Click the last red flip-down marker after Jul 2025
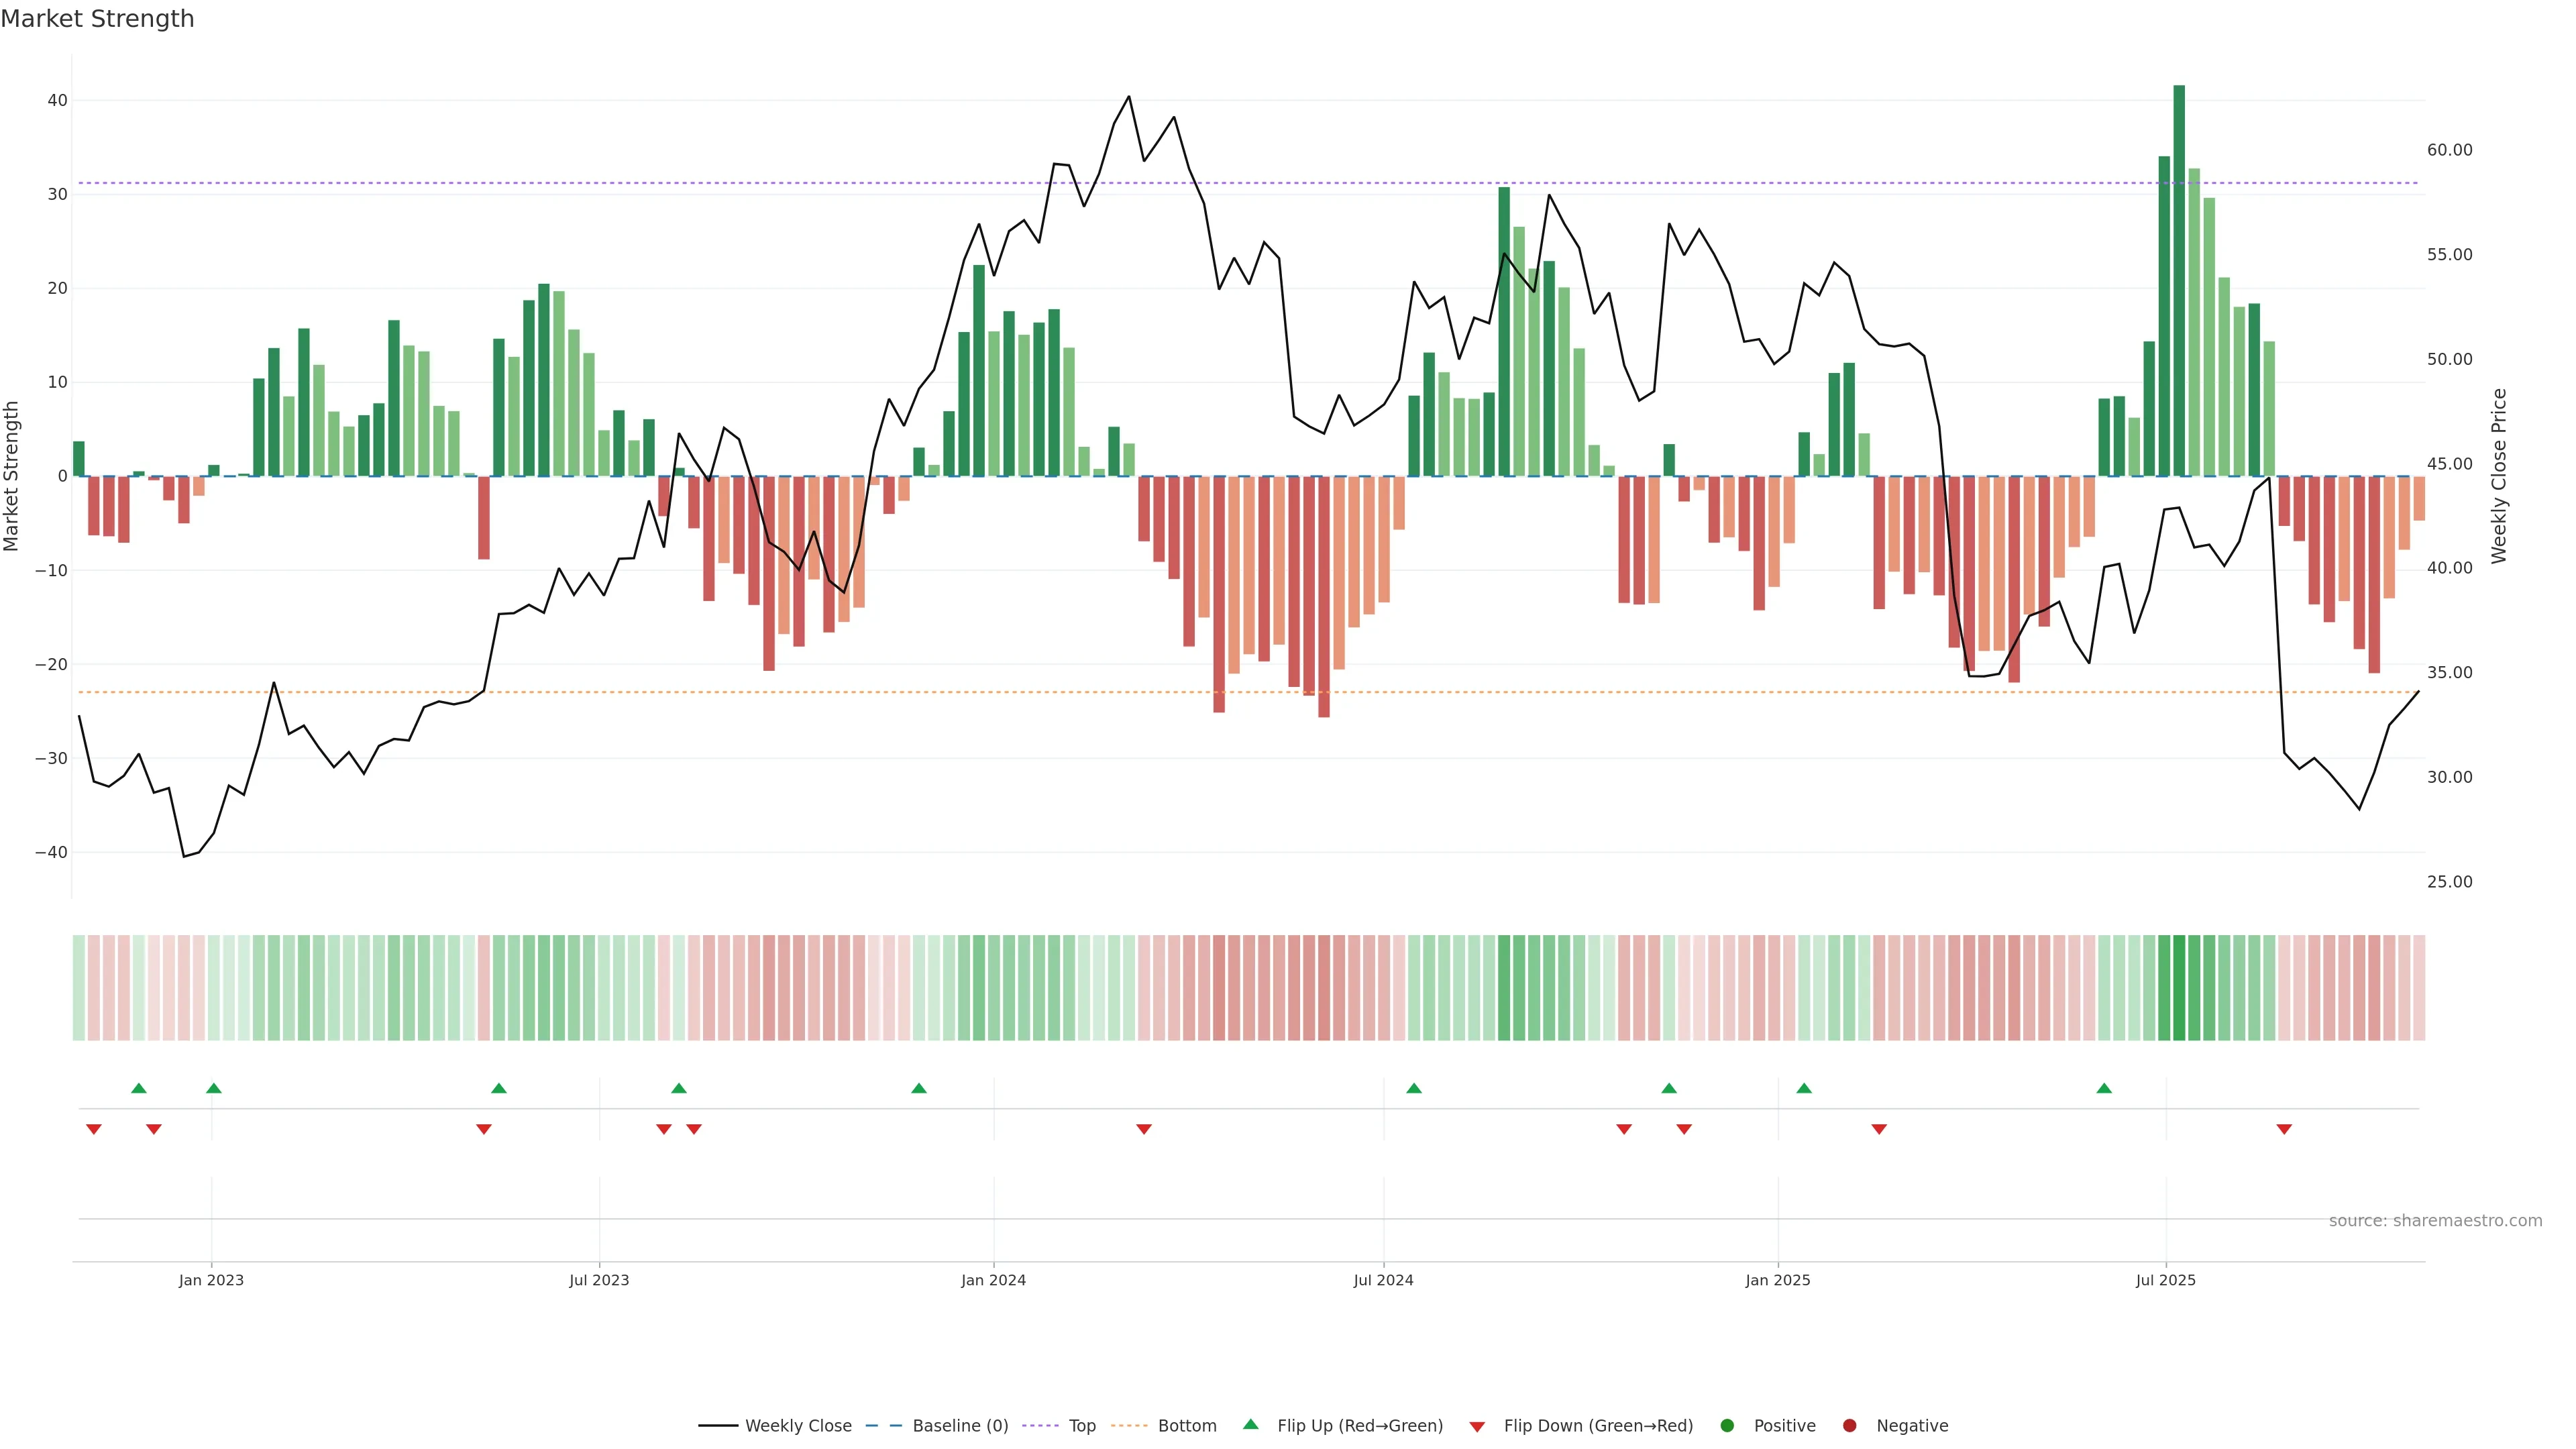The image size is (2576, 1449). click(x=2284, y=1129)
